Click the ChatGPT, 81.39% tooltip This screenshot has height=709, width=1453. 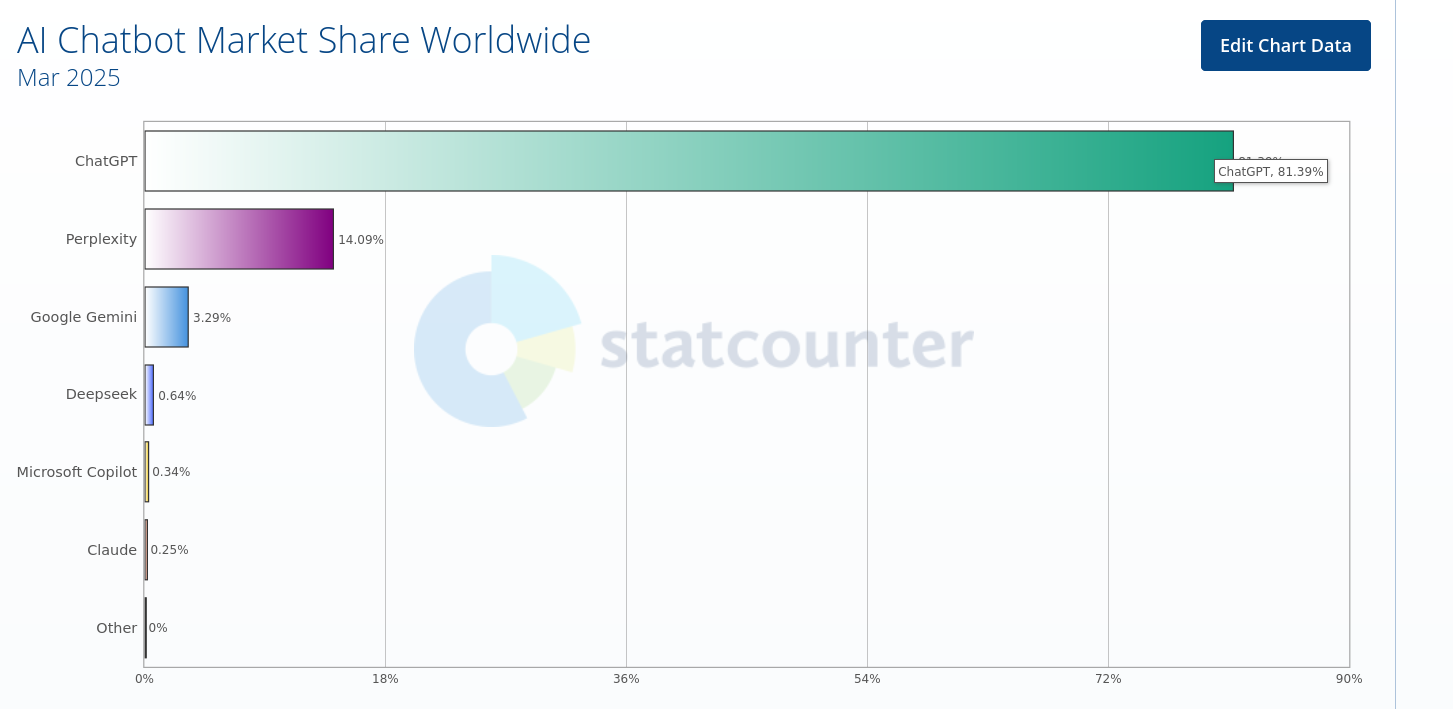[x=1271, y=171]
